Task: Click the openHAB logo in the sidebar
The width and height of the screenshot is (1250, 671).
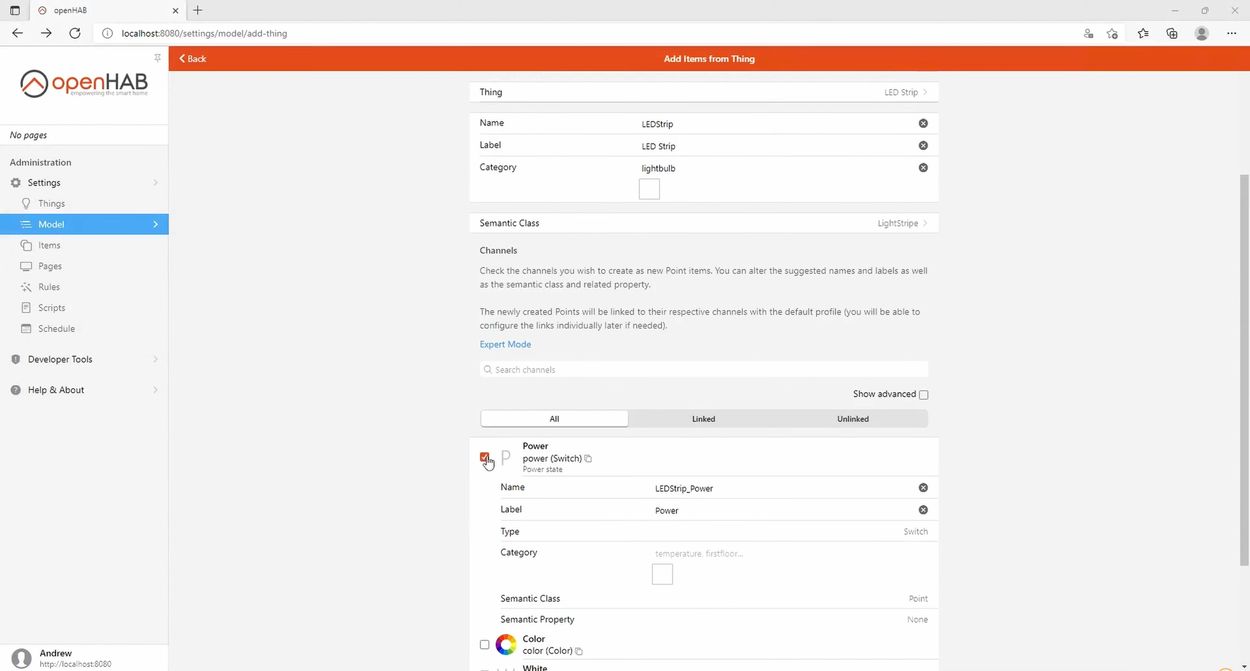Action: (83, 83)
